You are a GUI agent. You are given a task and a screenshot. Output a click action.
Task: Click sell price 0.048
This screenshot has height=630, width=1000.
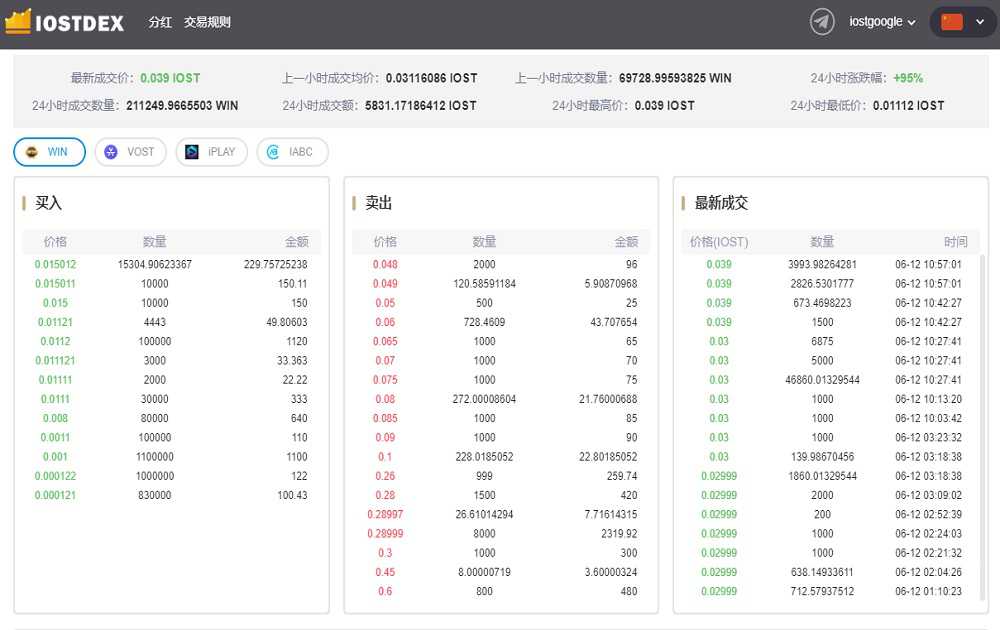(x=385, y=264)
